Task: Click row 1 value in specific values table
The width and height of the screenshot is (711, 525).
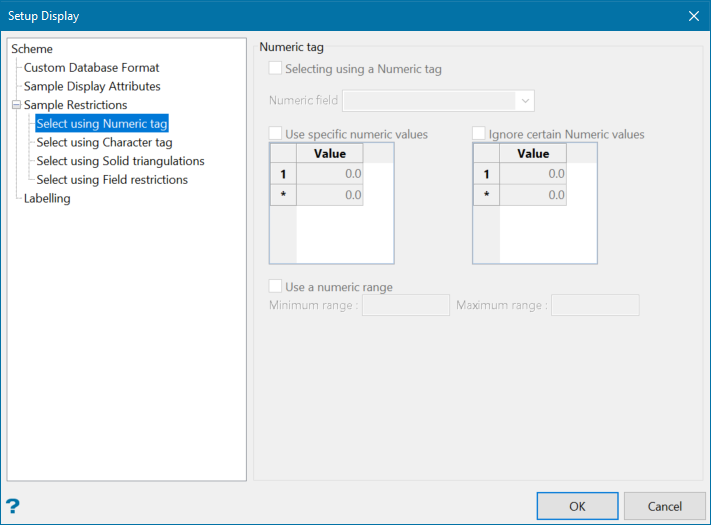Action: click(329, 174)
